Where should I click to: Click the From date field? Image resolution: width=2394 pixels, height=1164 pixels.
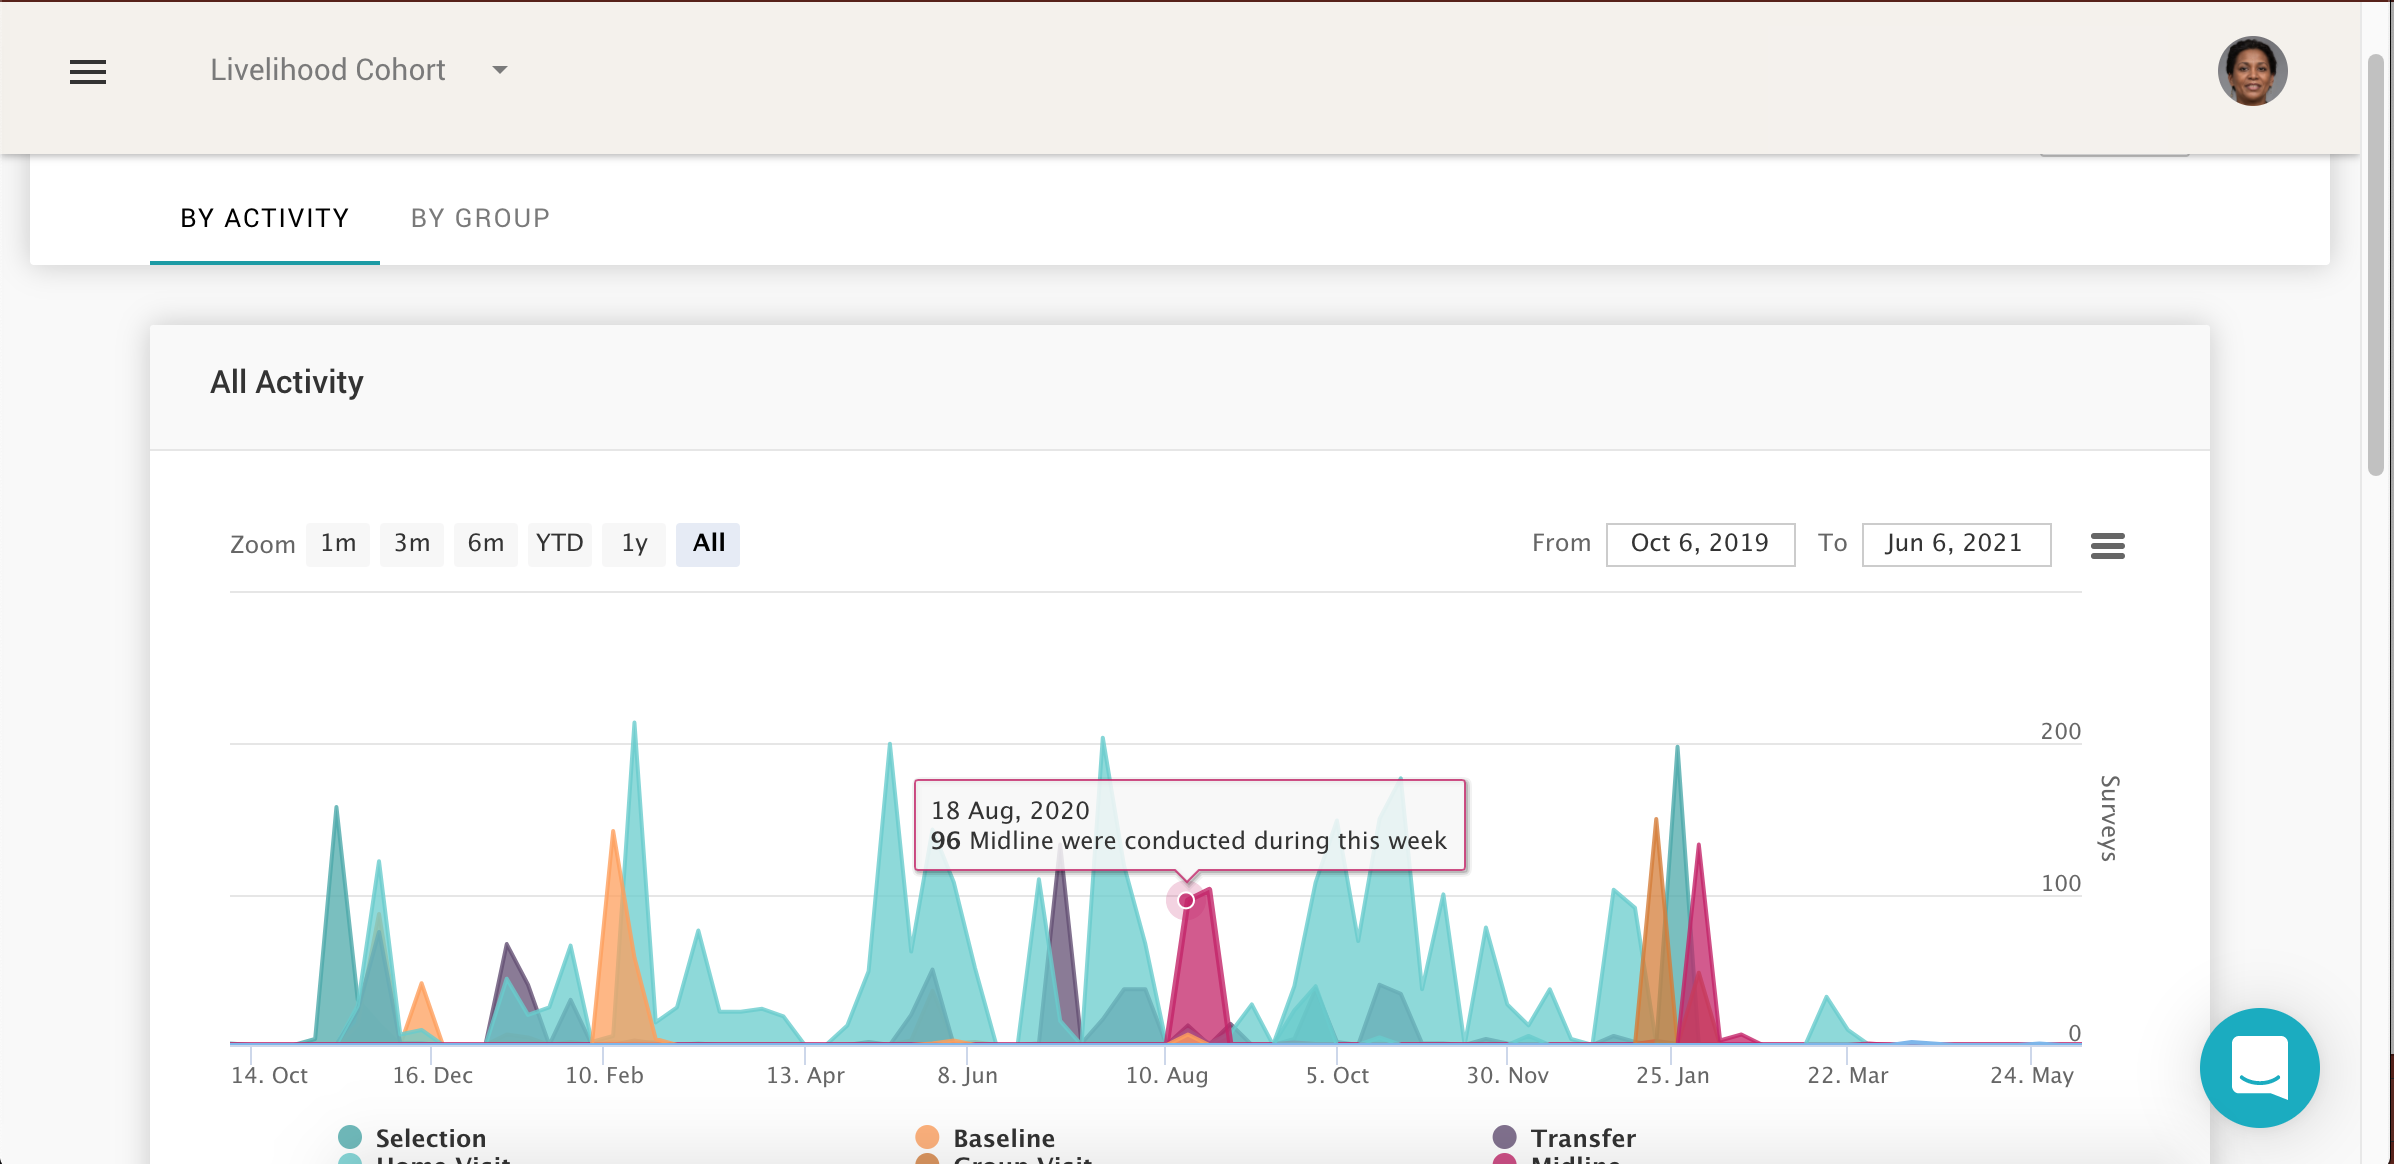tap(1700, 544)
